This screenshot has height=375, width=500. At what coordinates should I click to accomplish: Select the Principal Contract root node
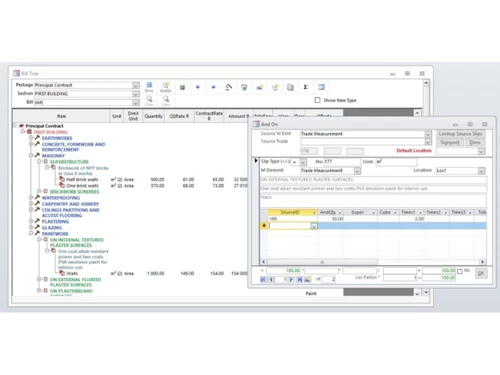pos(44,126)
